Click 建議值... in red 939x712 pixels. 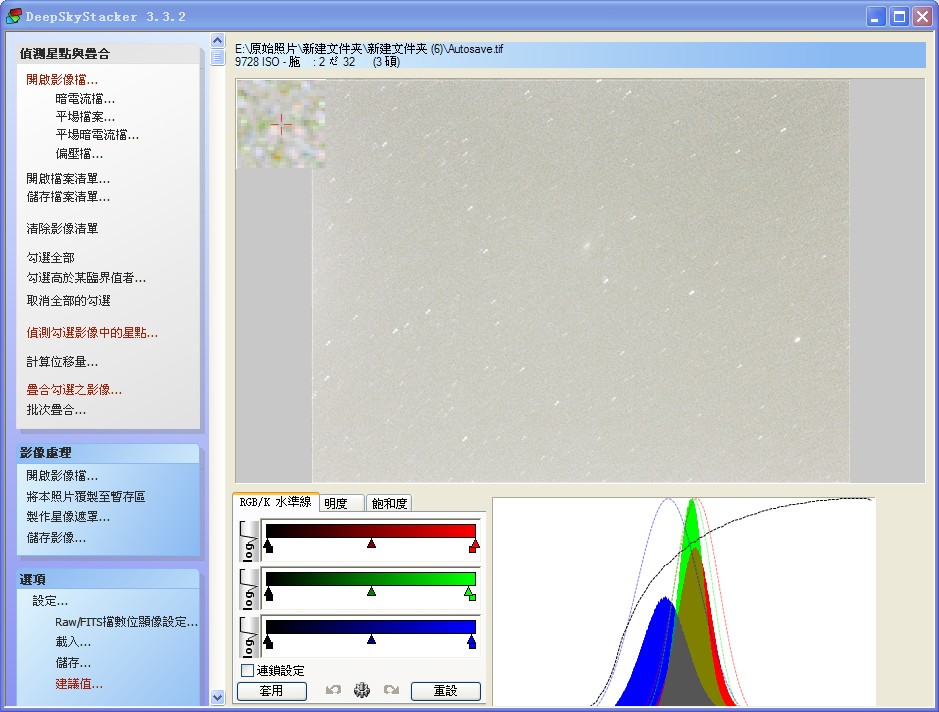(79, 684)
